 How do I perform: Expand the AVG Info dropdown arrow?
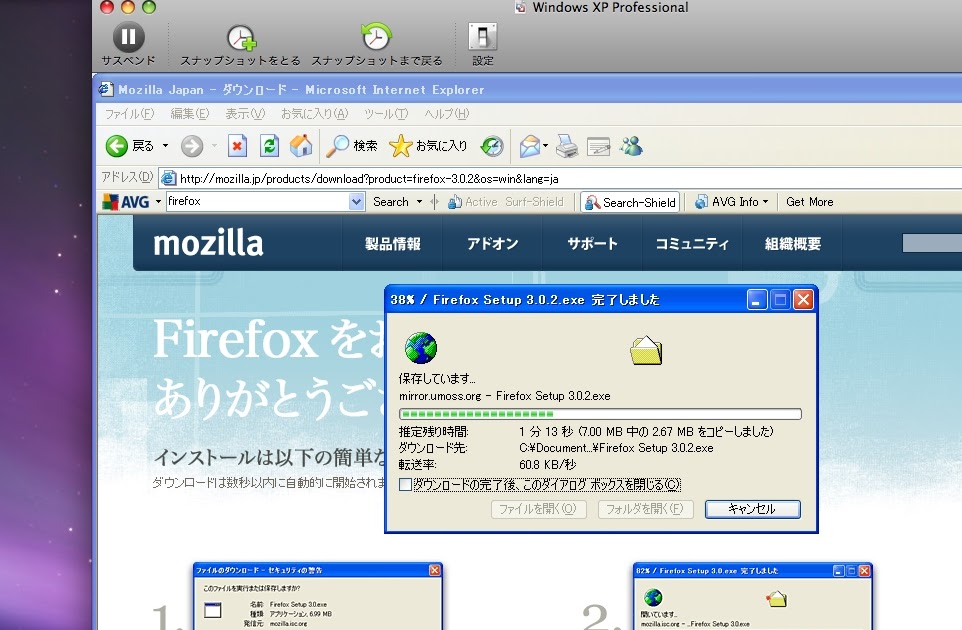[765, 202]
